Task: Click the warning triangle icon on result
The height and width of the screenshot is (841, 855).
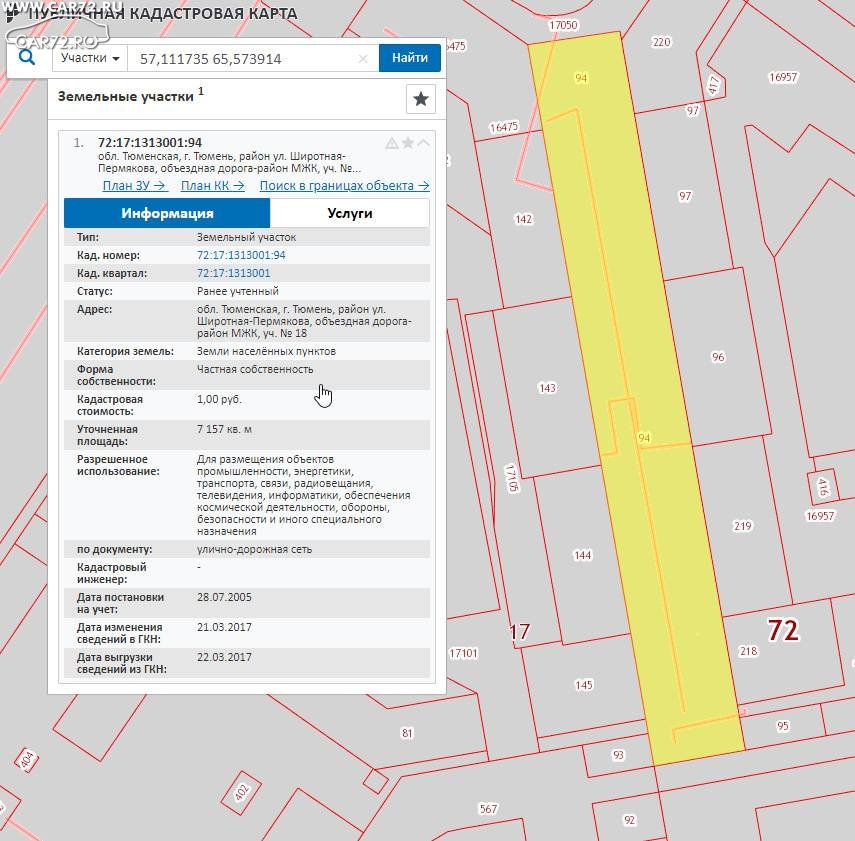Action: click(392, 143)
